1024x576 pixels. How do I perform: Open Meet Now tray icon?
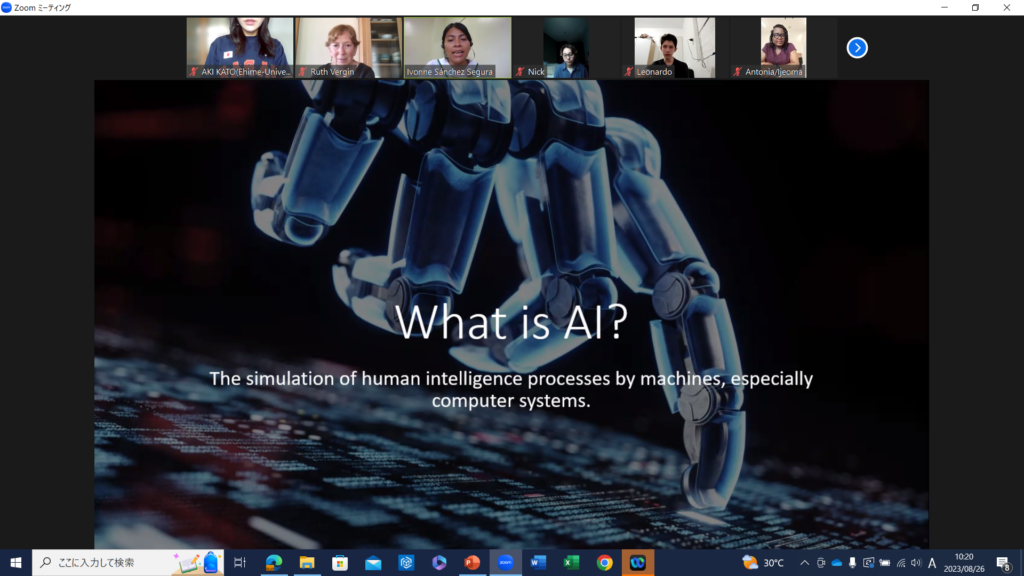[821, 562]
